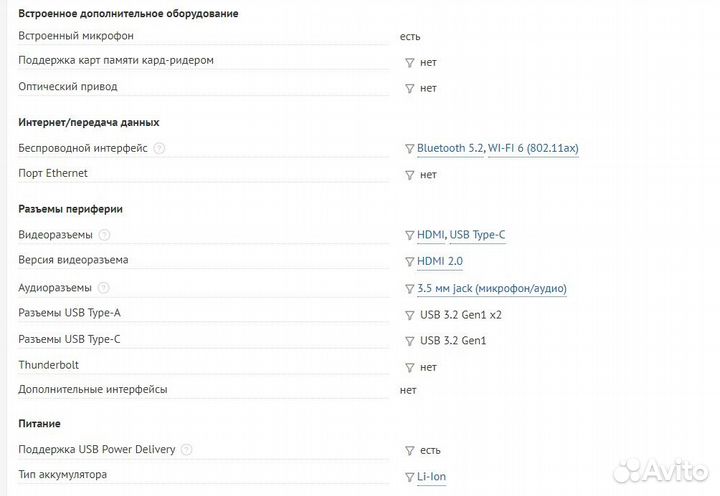Open the help tooltip for Аудиоразъемы

(104, 288)
